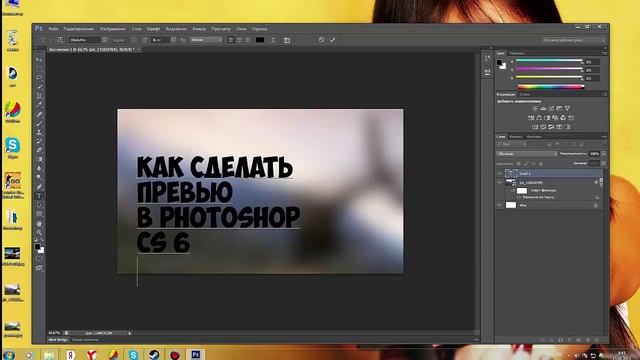Align text left
The image size is (640, 360).
coord(231,40)
